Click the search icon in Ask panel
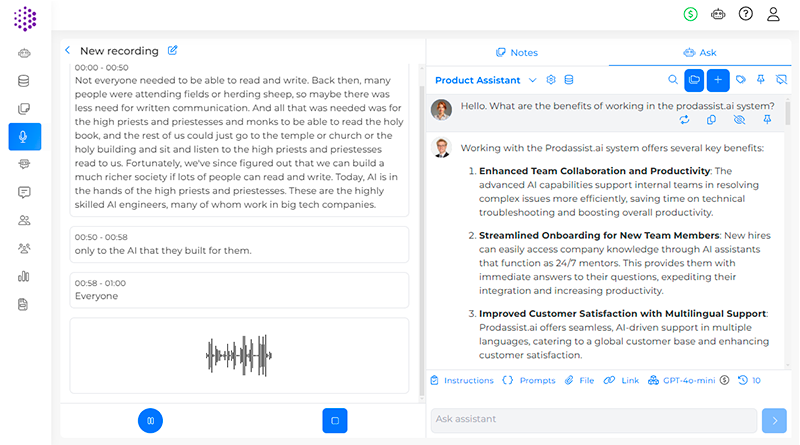 [x=673, y=80]
